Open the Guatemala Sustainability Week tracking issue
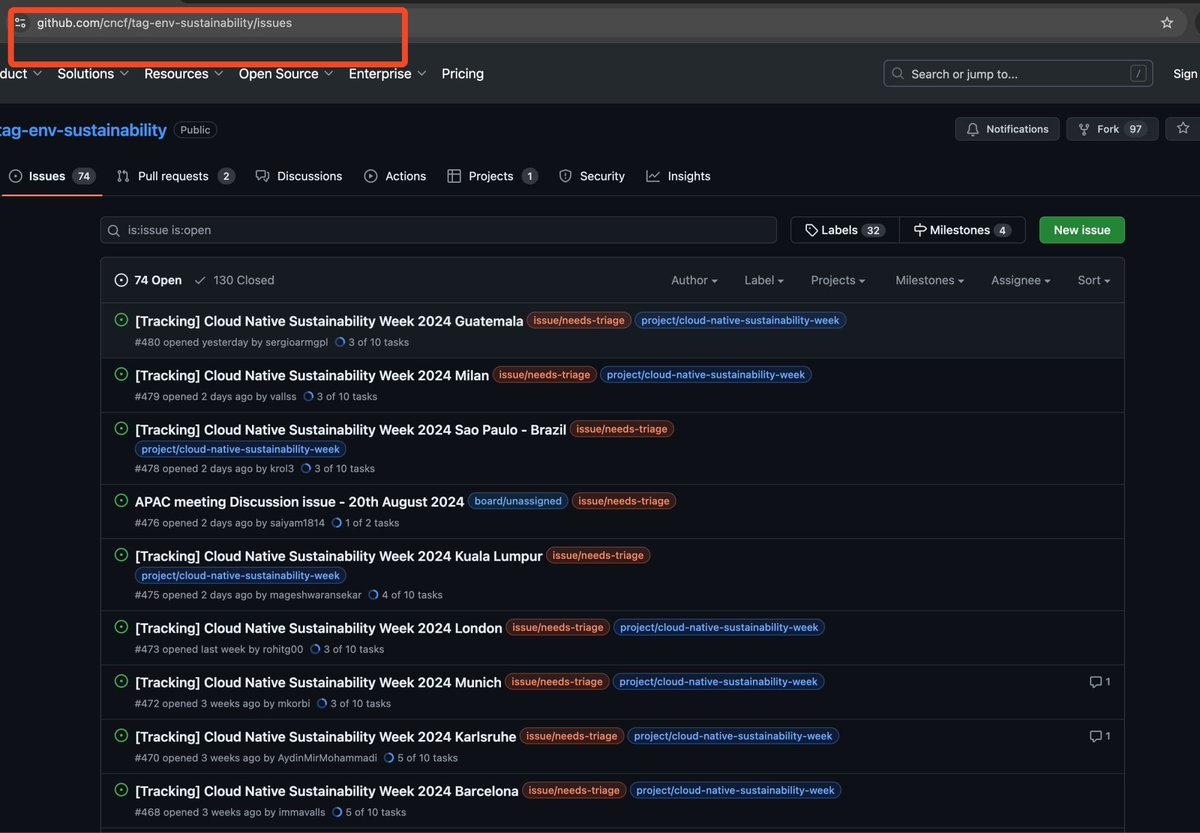Screen dimensions: 1200x833 329,321
